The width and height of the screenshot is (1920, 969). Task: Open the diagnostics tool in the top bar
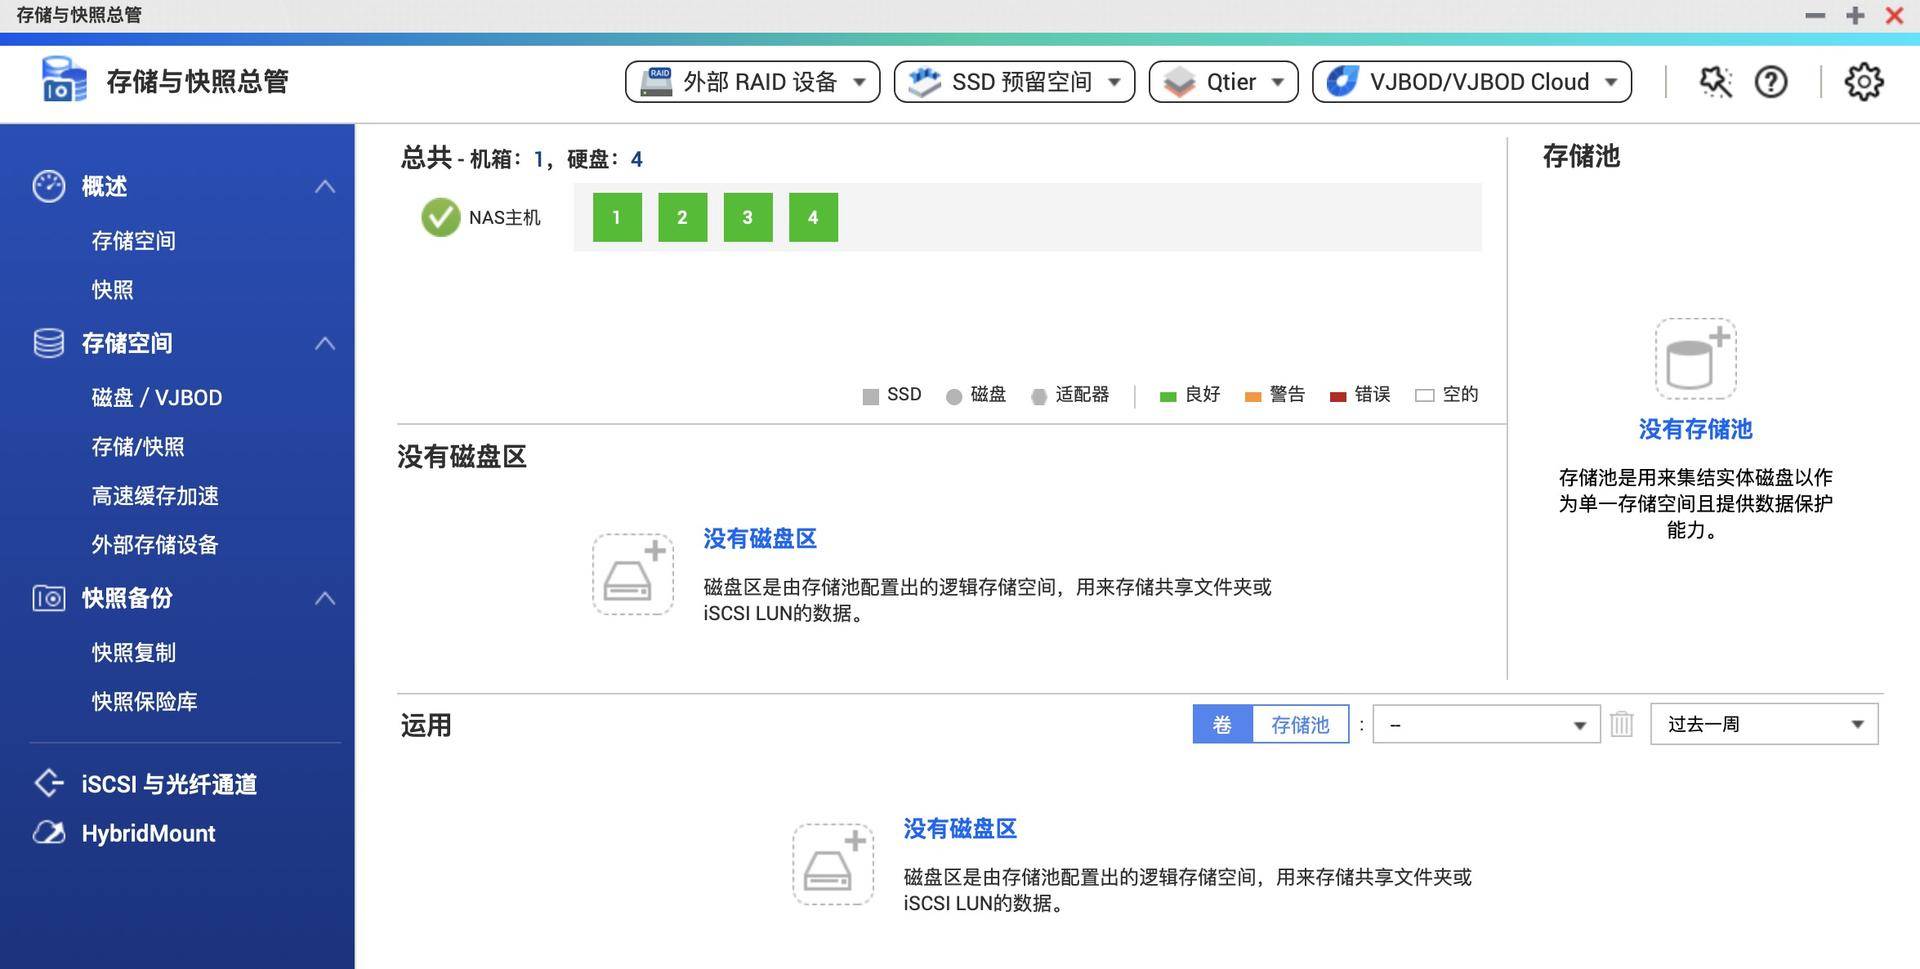(x=1714, y=81)
